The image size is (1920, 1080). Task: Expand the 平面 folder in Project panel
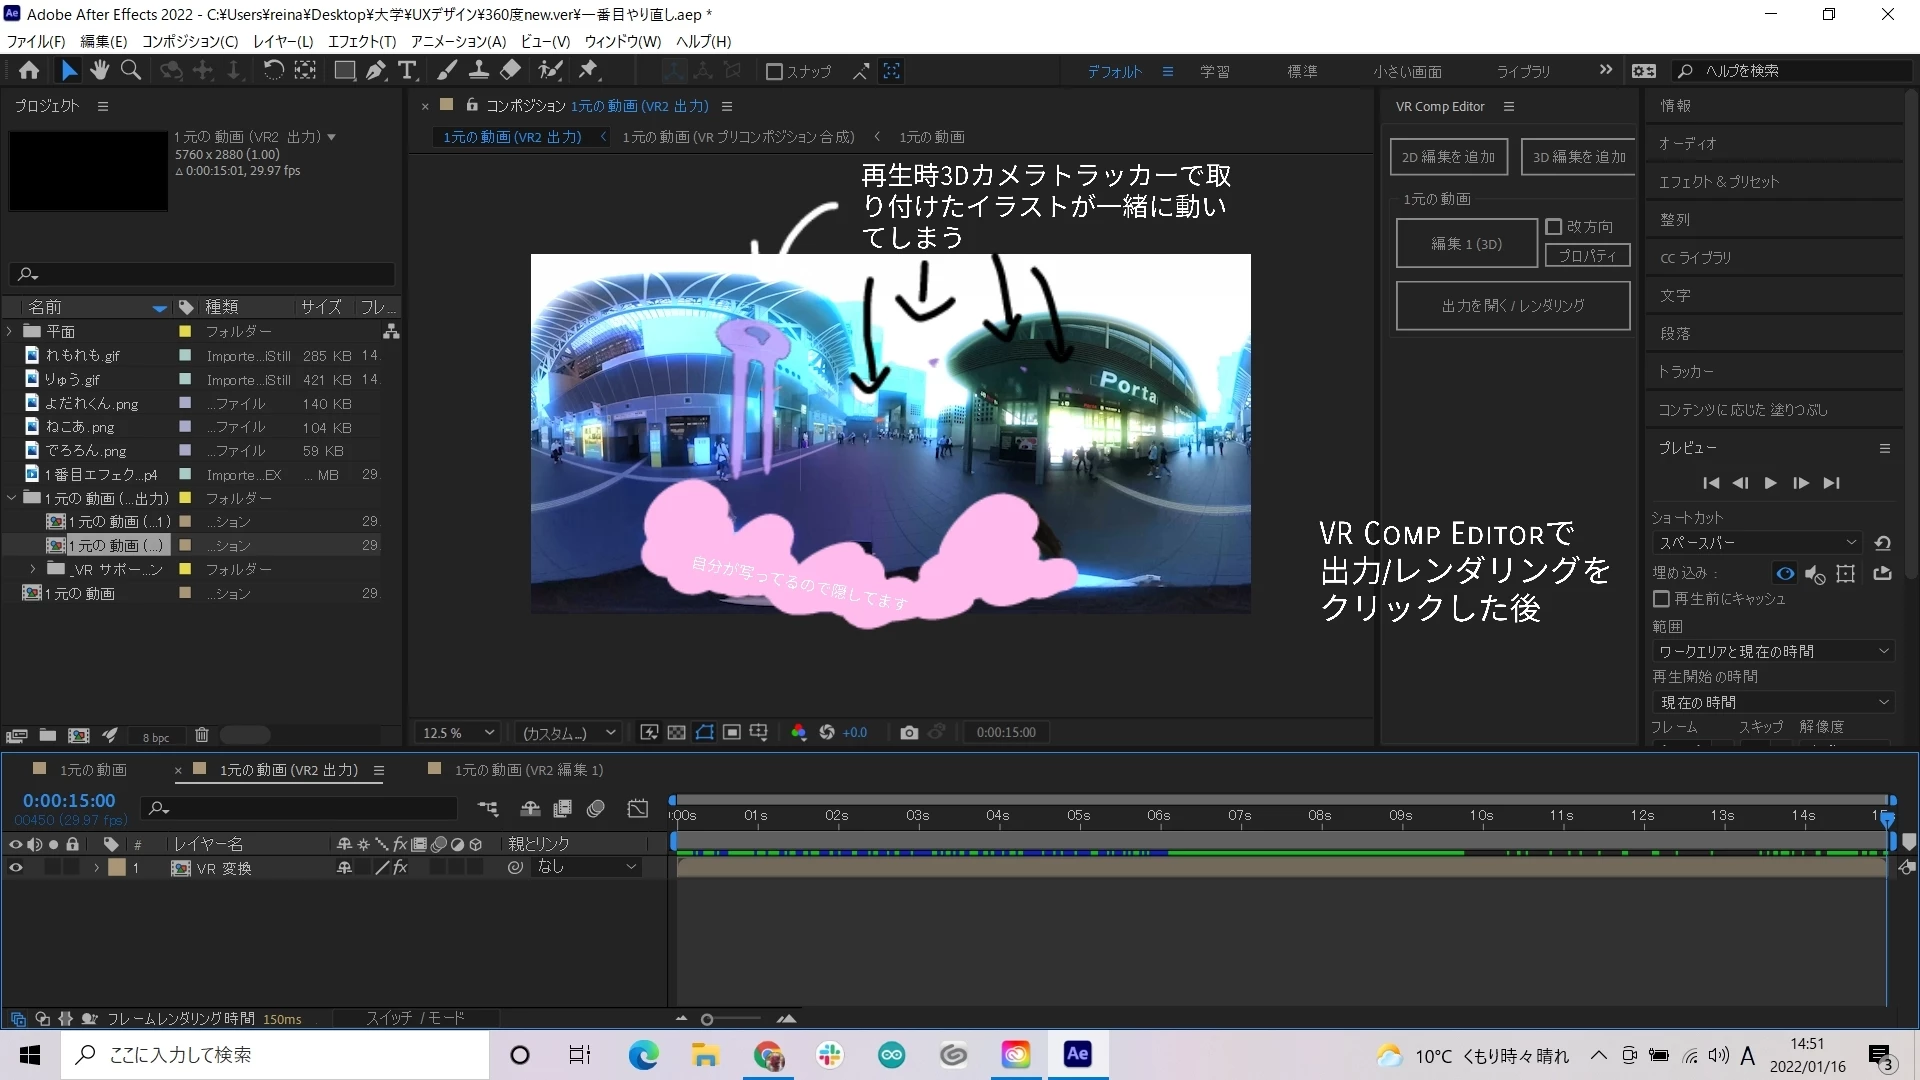pos(10,331)
